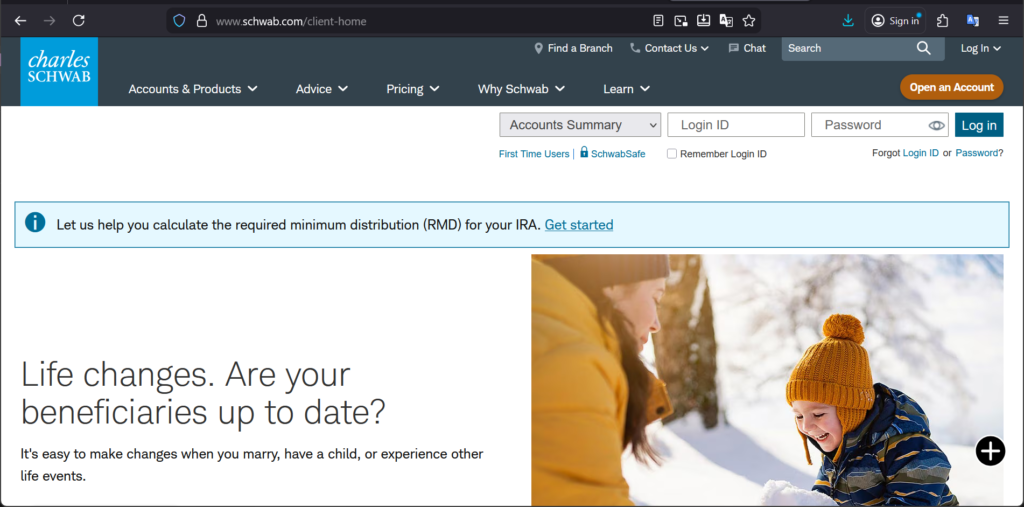Open Firefox hamburger application menu

pos(1003,20)
